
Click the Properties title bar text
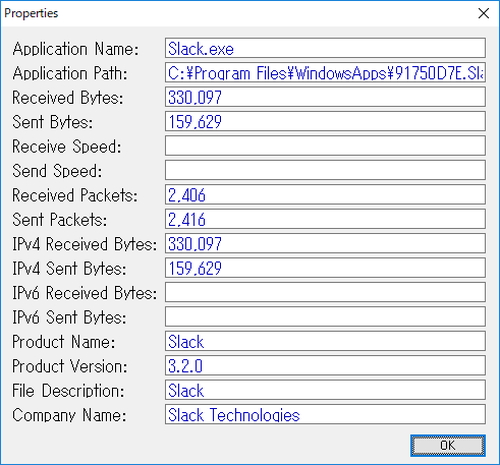[31, 13]
